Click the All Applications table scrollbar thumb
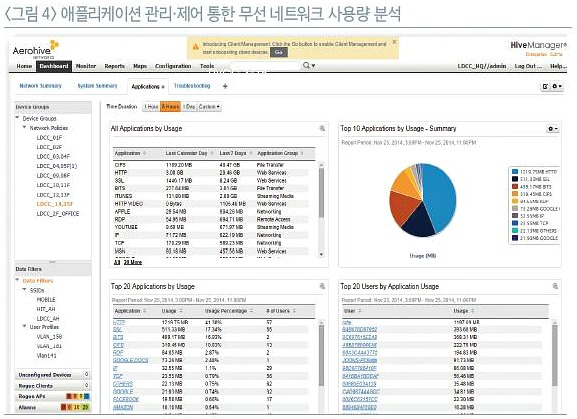This screenshot has width=577, height=419. pyautogui.click(x=321, y=193)
